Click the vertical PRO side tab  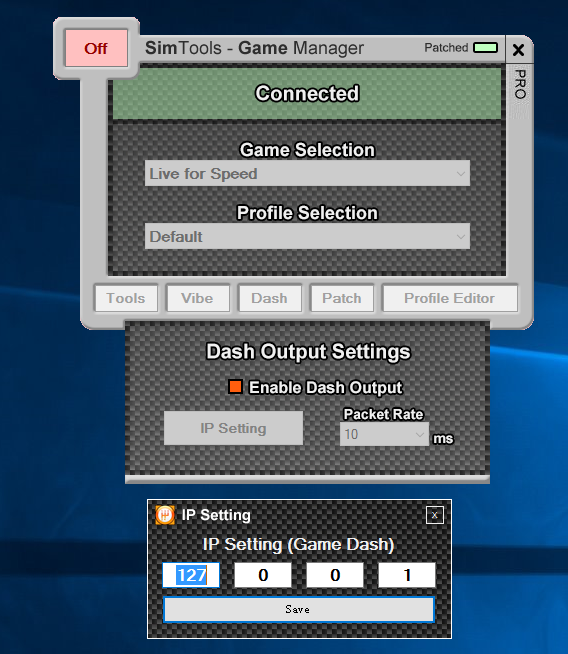pos(520,84)
